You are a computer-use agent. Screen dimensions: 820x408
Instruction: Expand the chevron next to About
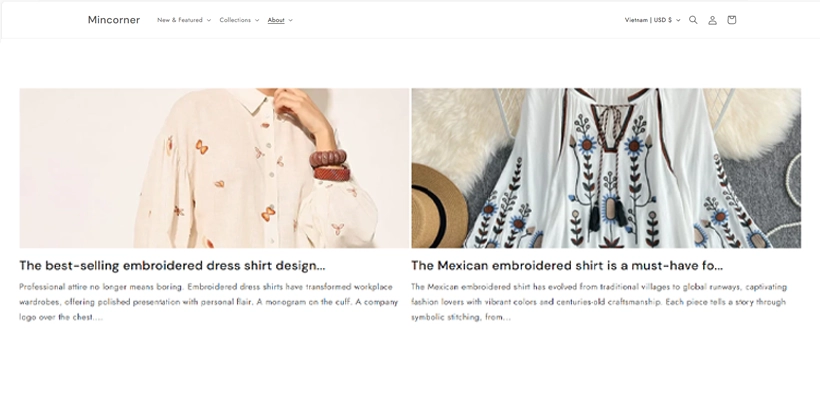(291, 20)
